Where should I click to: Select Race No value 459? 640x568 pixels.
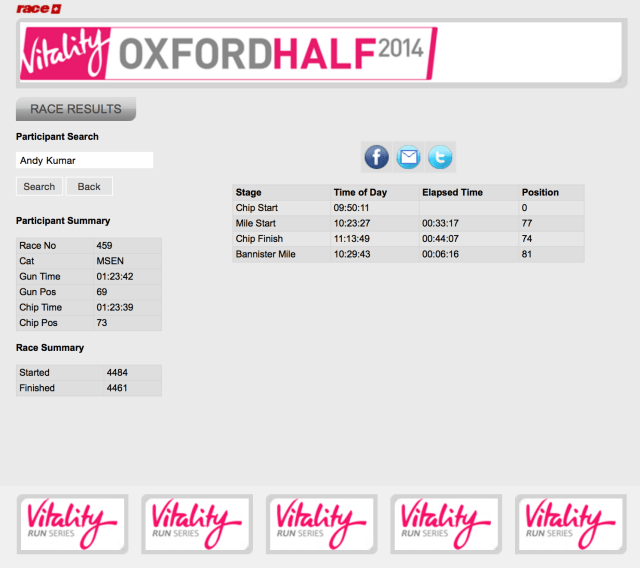104,246
